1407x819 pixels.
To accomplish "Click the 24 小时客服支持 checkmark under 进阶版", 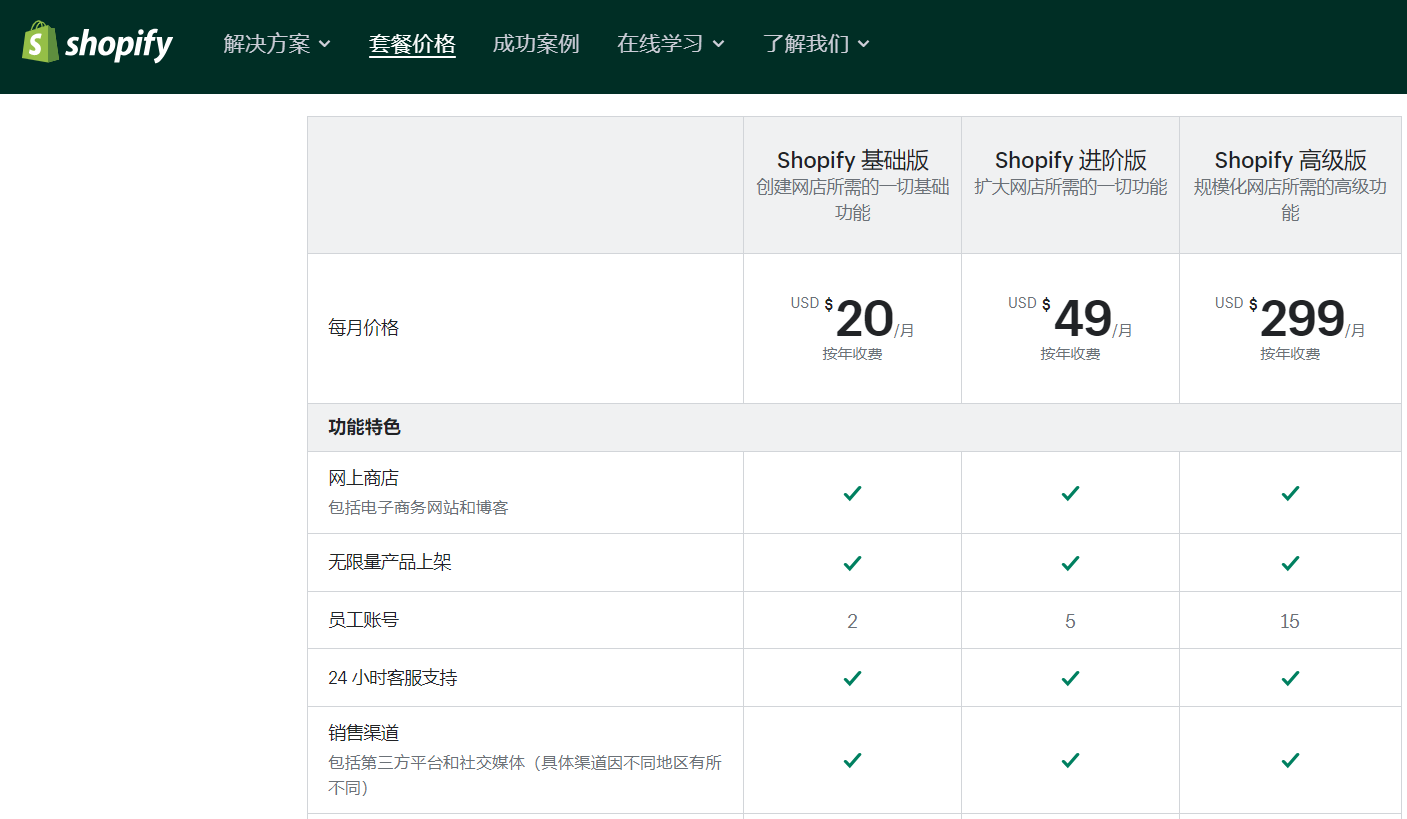I will tap(1070, 677).
